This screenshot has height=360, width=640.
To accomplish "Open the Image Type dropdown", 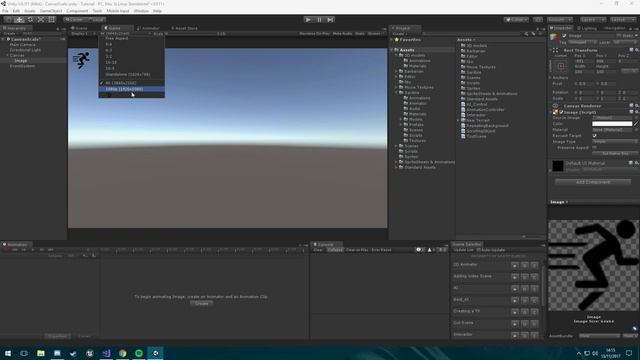I will click(x=615, y=141).
